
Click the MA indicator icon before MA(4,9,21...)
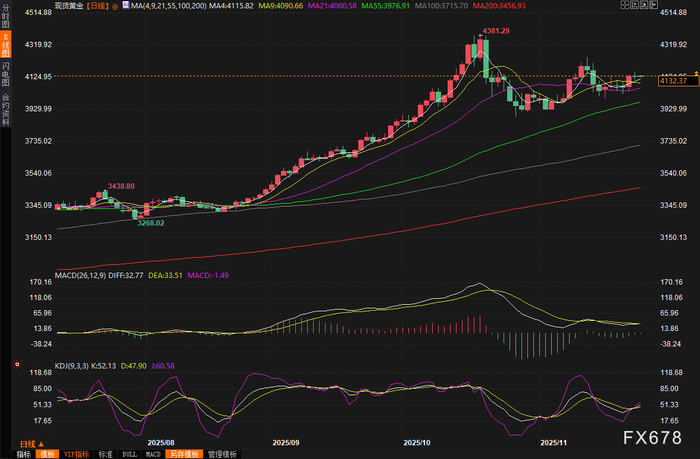[126, 5]
